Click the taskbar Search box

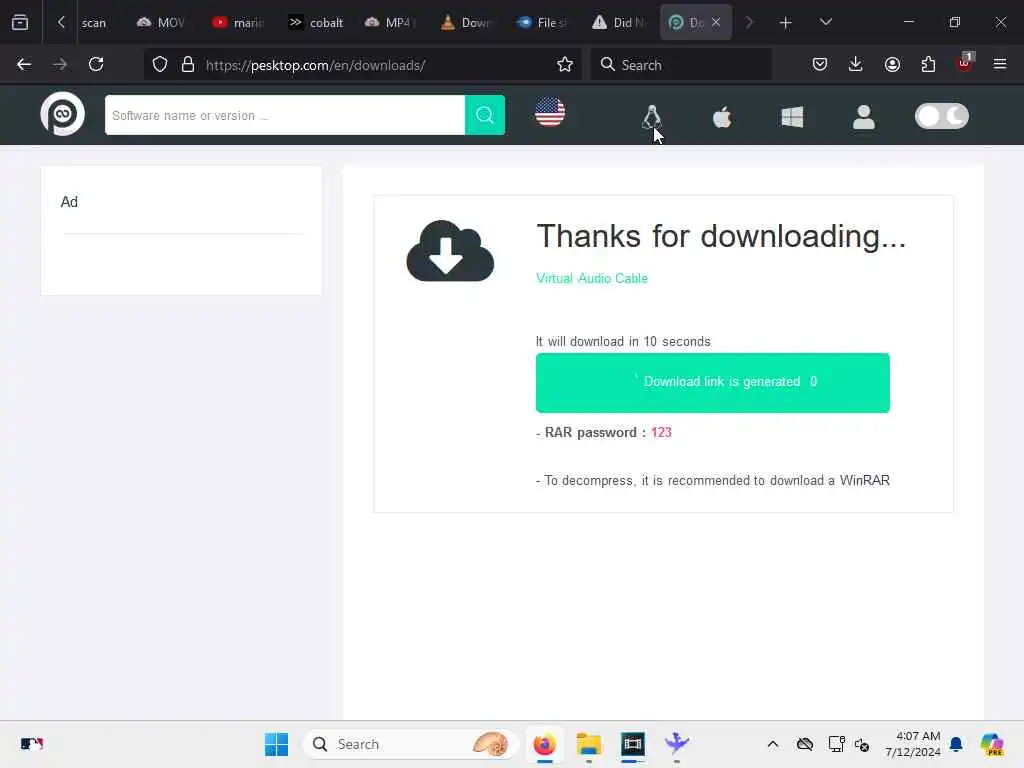tap(411, 744)
